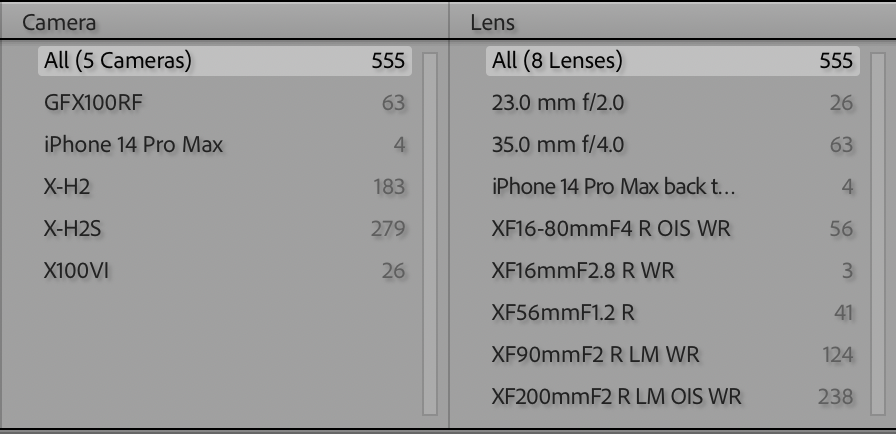Select XF56mmF1.2 R lens entry
The height and width of the screenshot is (434, 896).
pos(672,313)
